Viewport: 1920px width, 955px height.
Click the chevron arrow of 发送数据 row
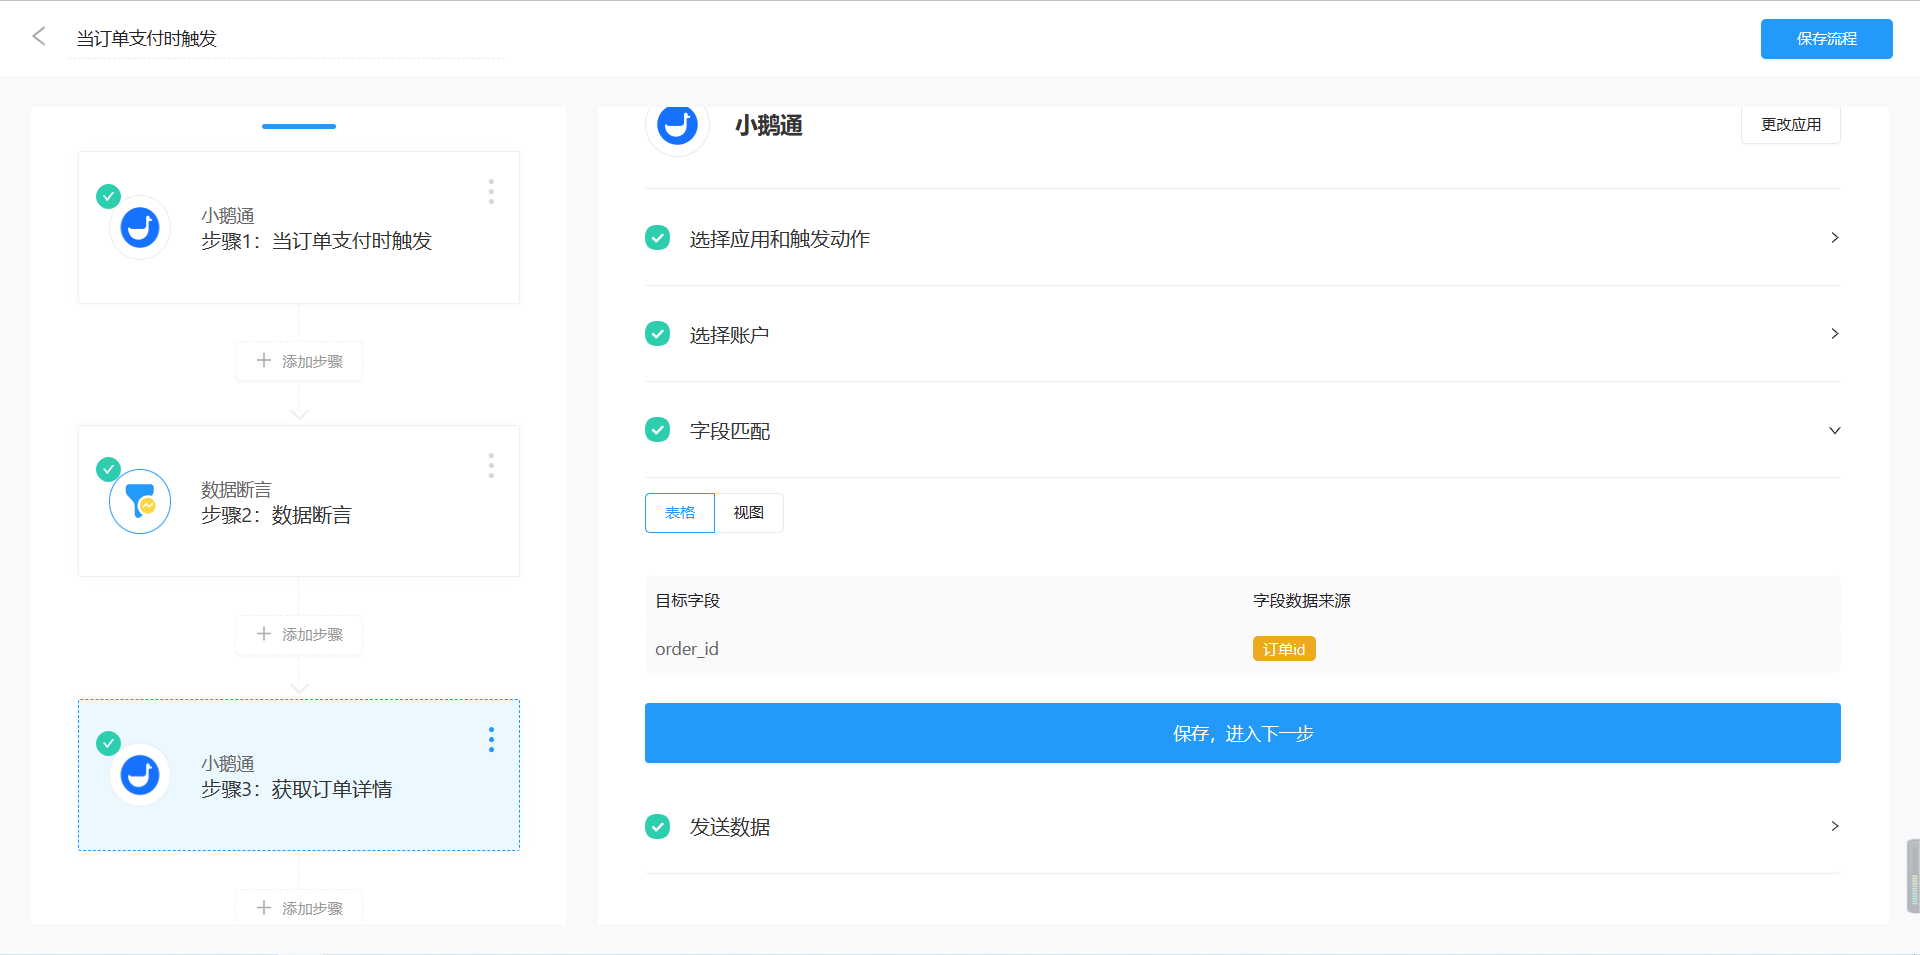pyautogui.click(x=1835, y=826)
